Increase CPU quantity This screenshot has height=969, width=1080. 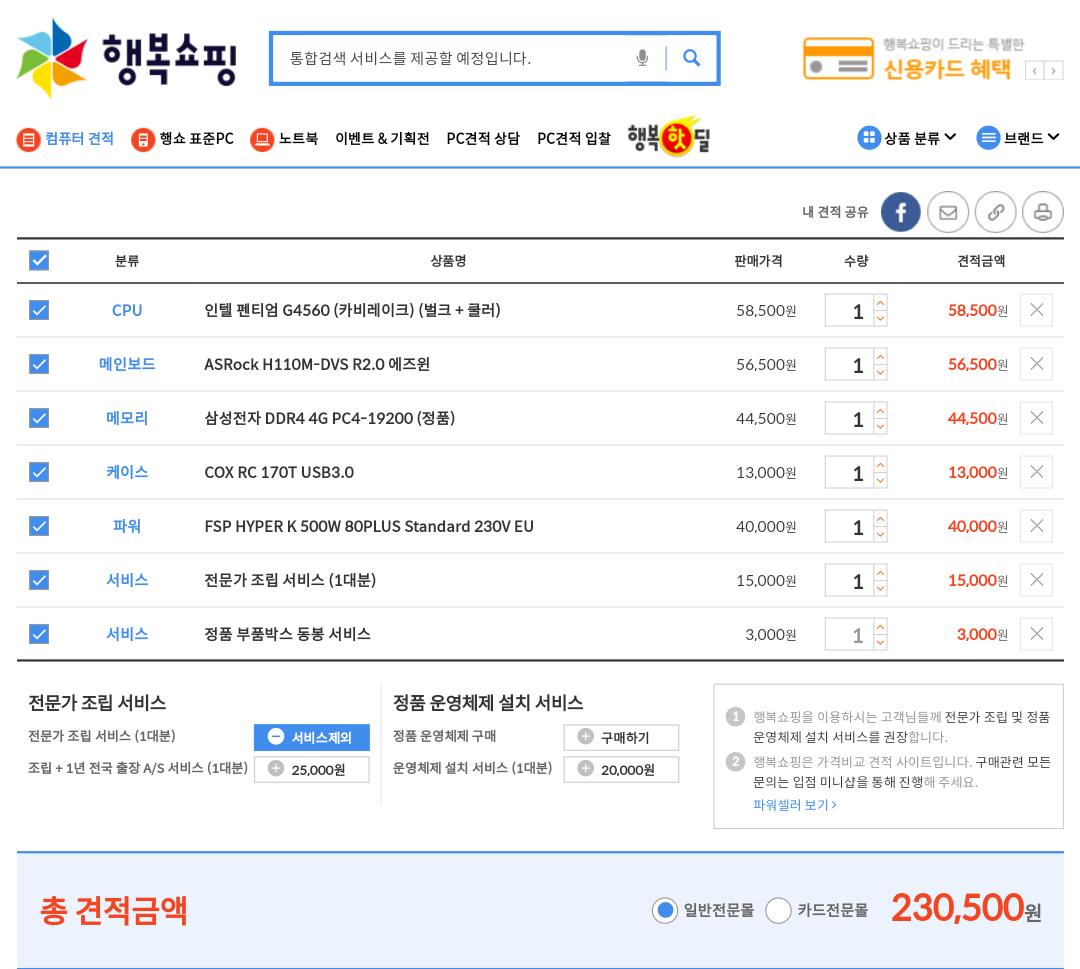pyautogui.click(x=880, y=302)
